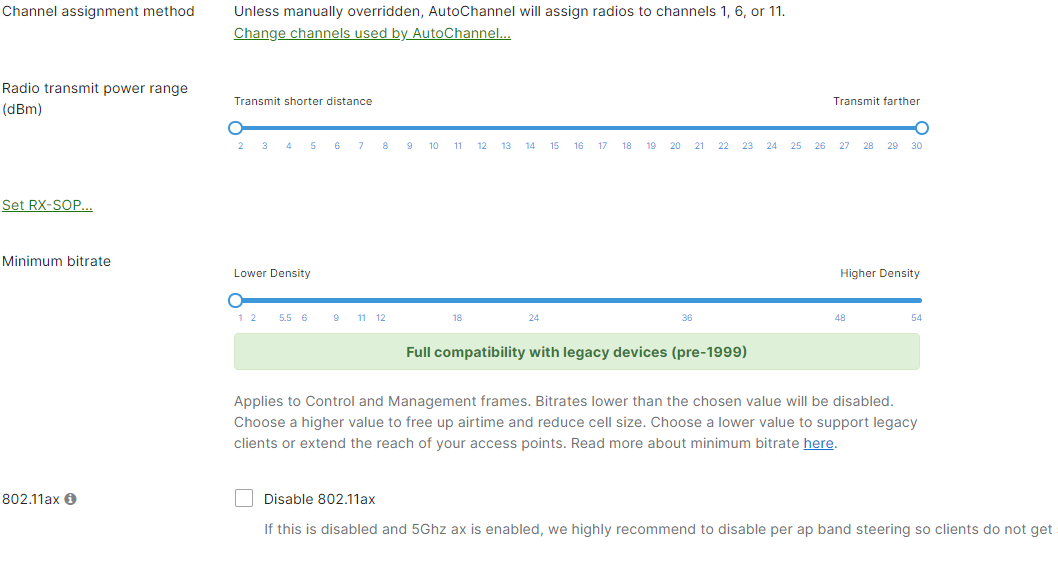Viewport: 1058px width, 586px height.
Task: Click the left handle of transmit power slider
Action: (x=235, y=128)
